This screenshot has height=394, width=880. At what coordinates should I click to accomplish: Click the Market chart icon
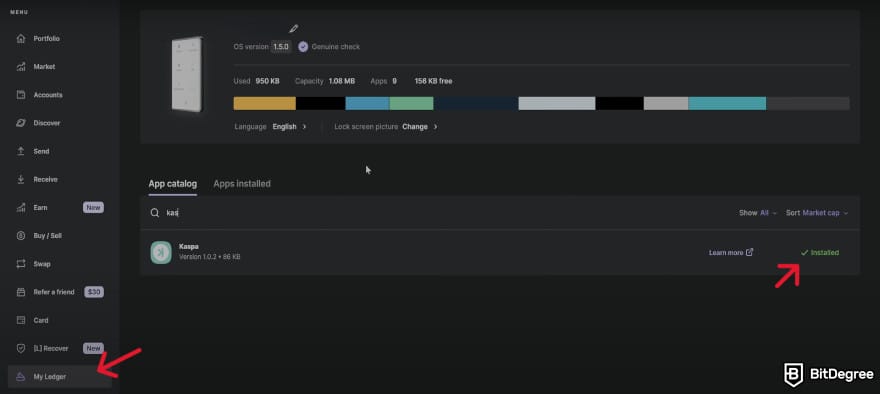(x=21, y=67)
